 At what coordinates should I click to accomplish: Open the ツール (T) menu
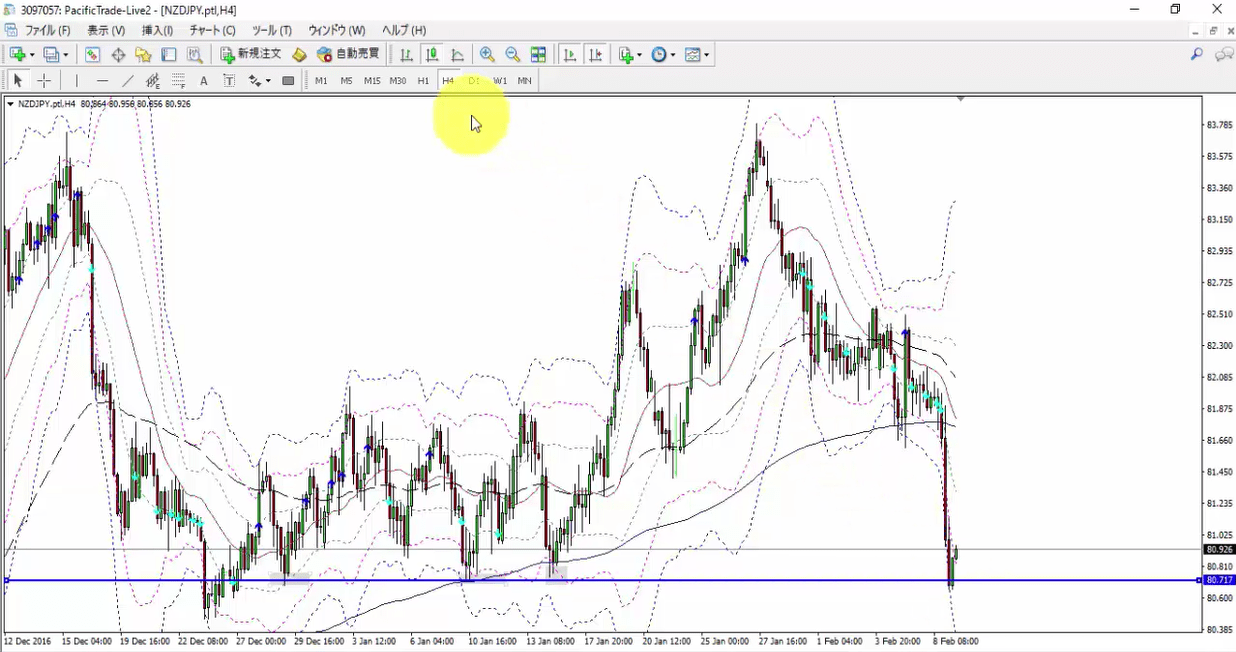[272, 30]
